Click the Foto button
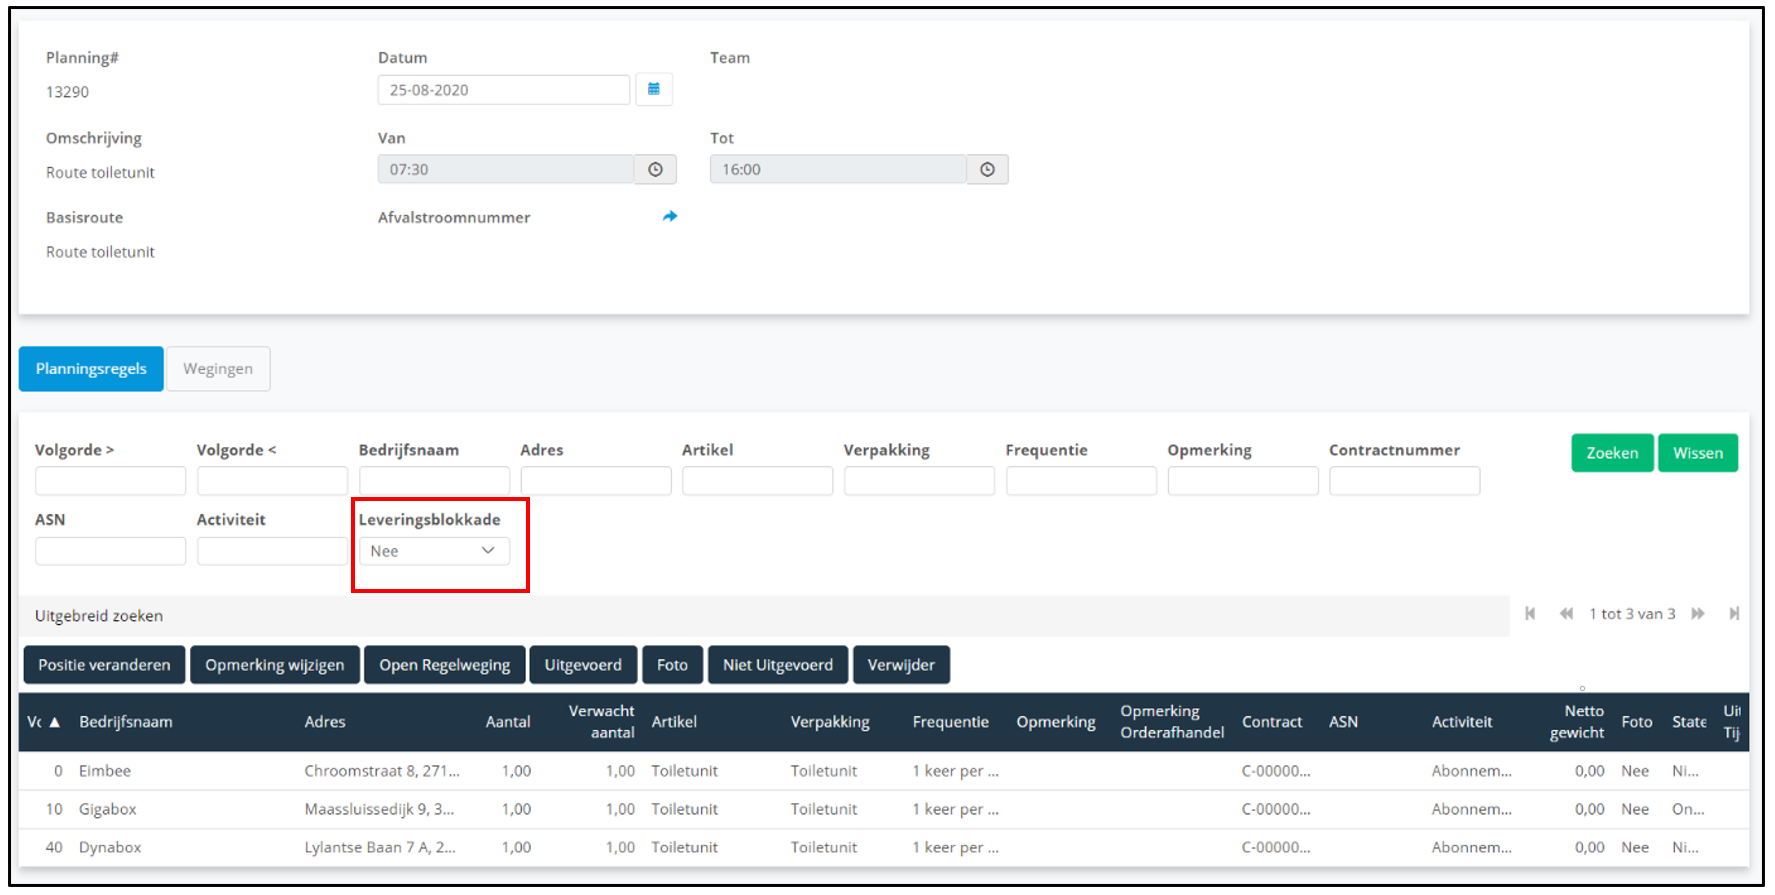This screenshot has height=895, width=1775. (673, 665)
